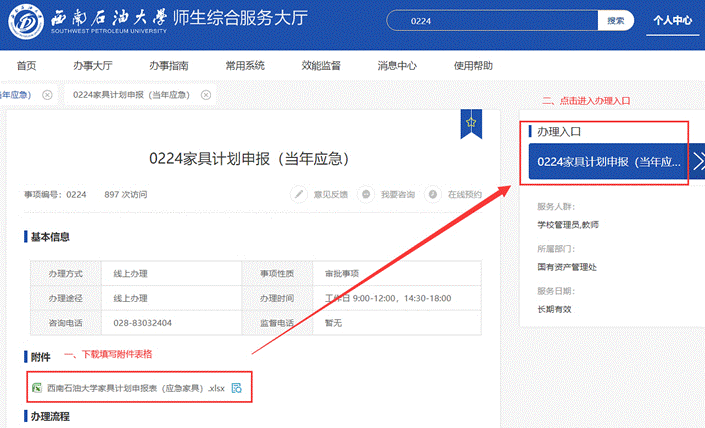
Task: Click the Excel file icon of the attachment
Action: [x=36, y=387]
